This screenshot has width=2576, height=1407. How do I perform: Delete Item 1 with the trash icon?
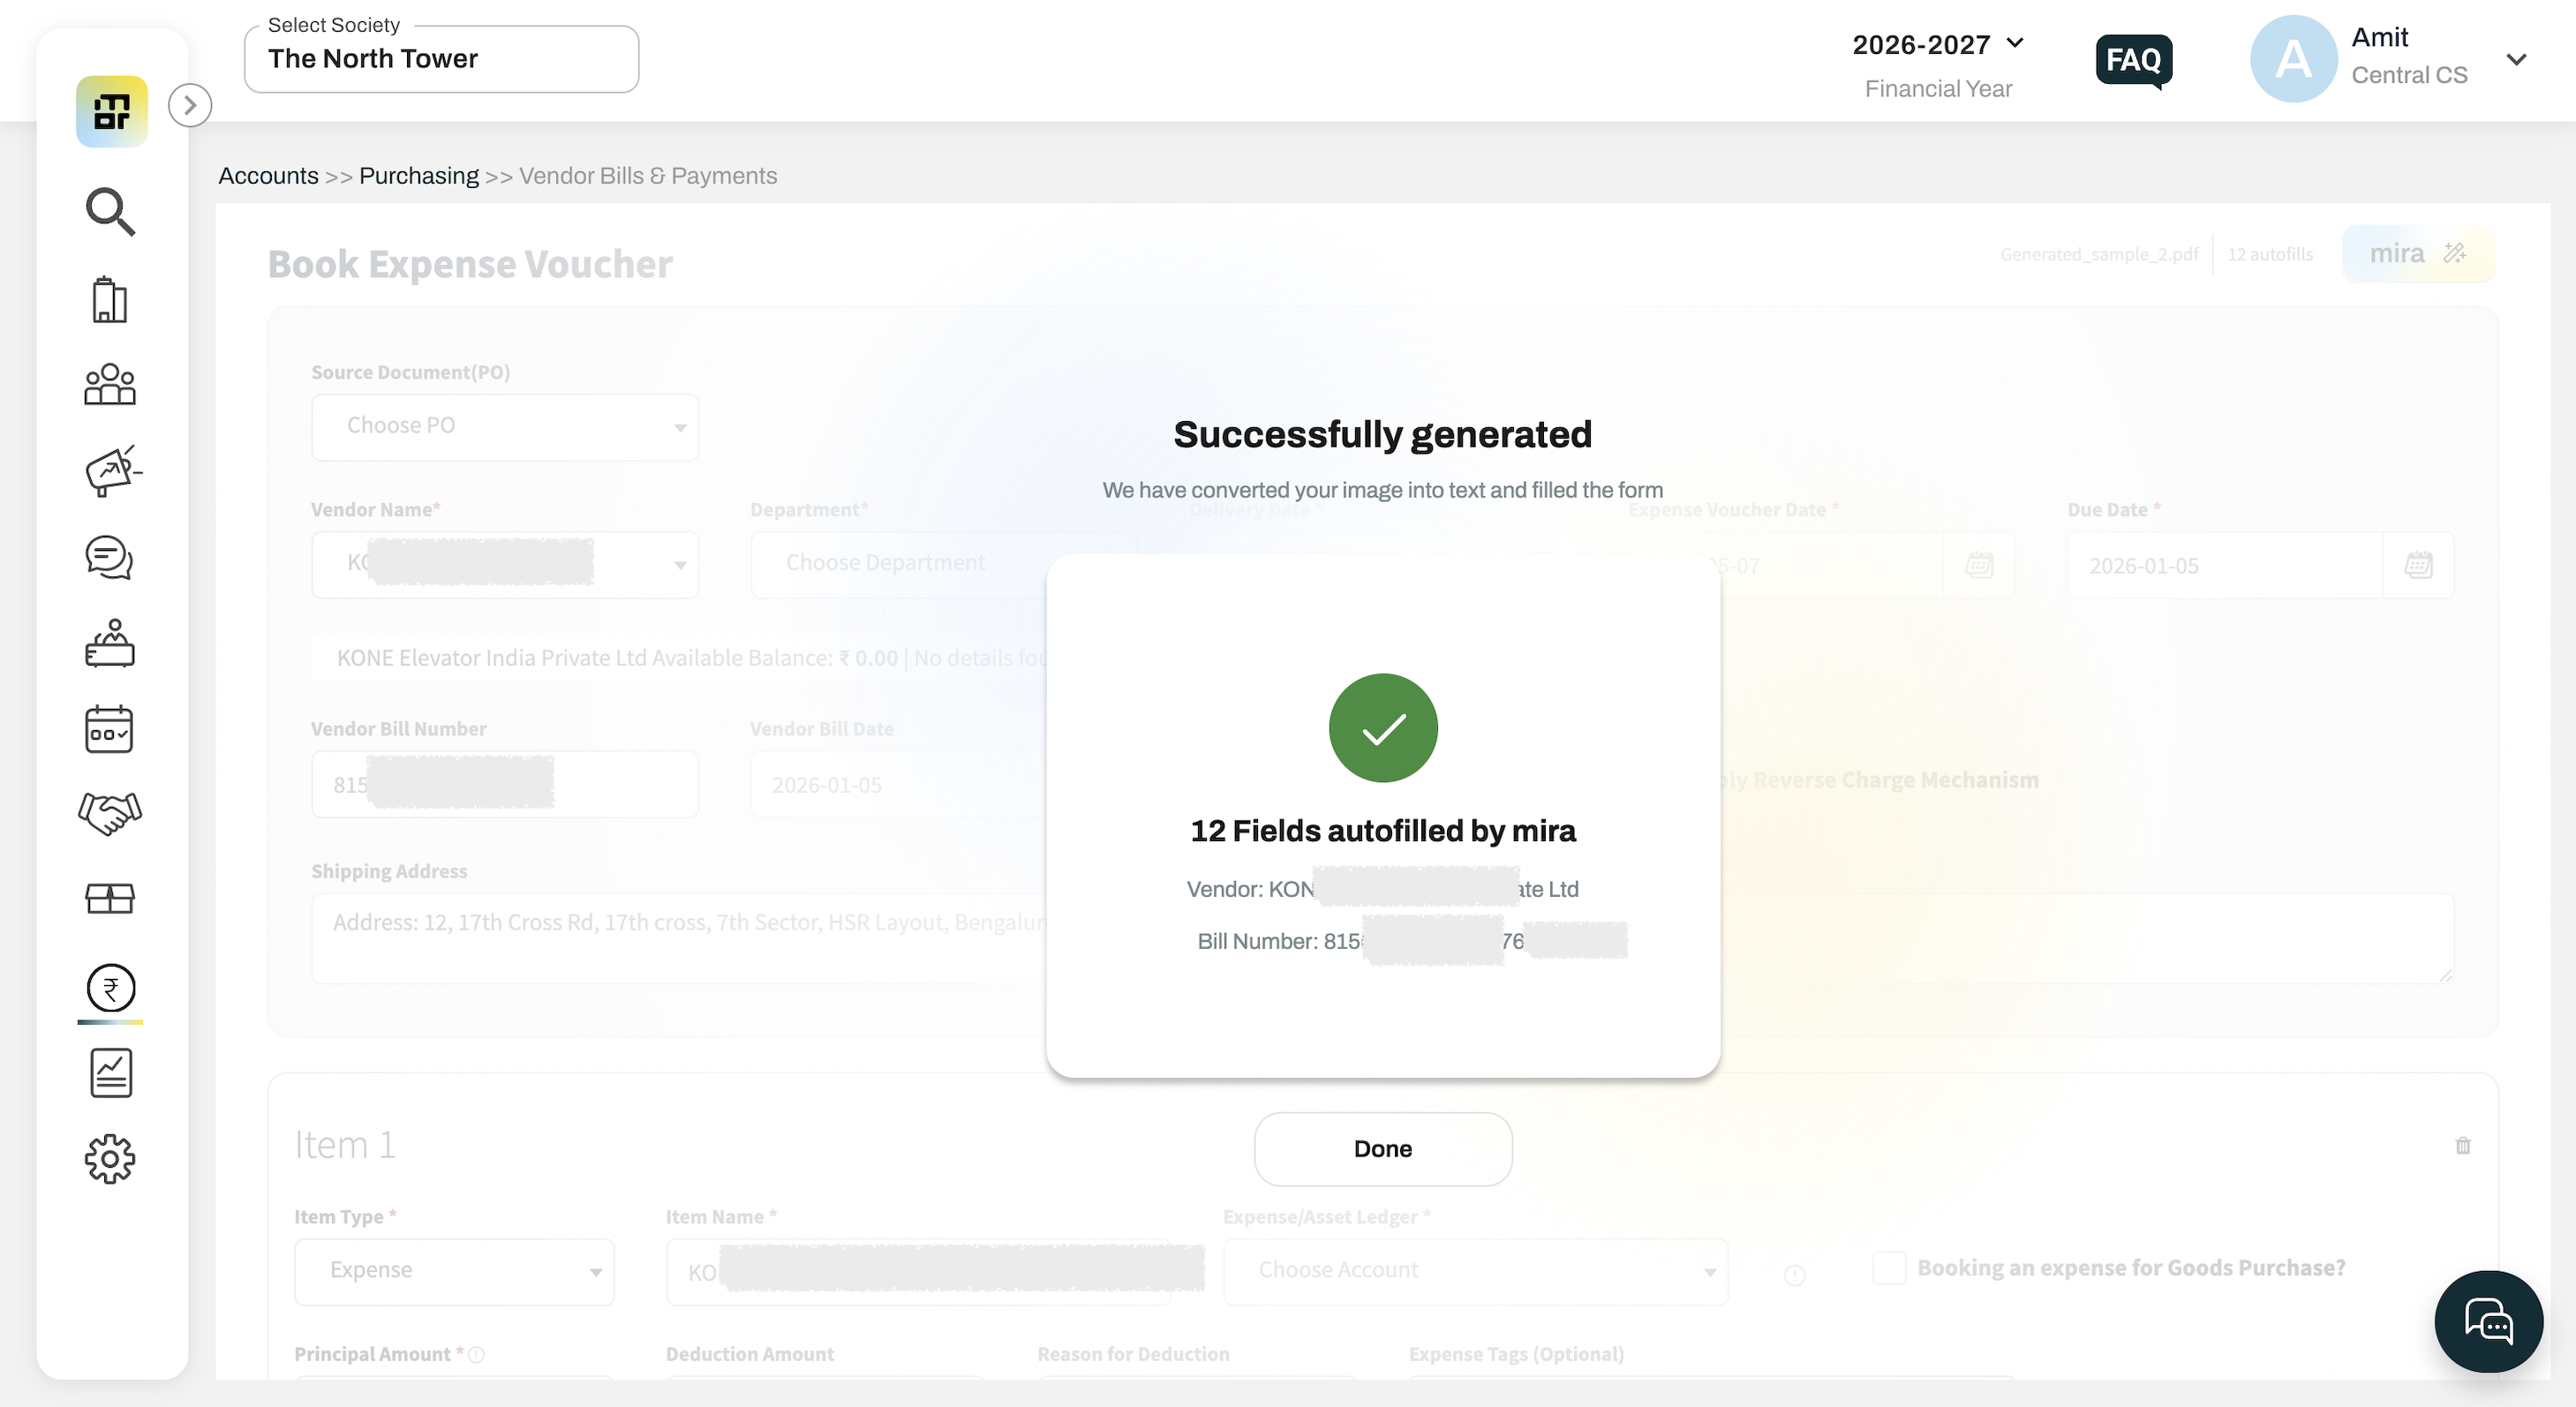pyautogui.click(x=2463, y=1146)
